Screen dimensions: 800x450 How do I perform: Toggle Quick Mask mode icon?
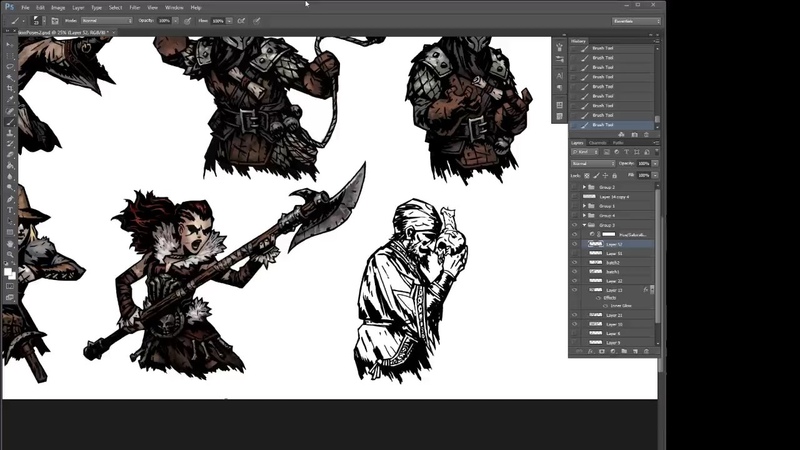[x=10, y=286]
